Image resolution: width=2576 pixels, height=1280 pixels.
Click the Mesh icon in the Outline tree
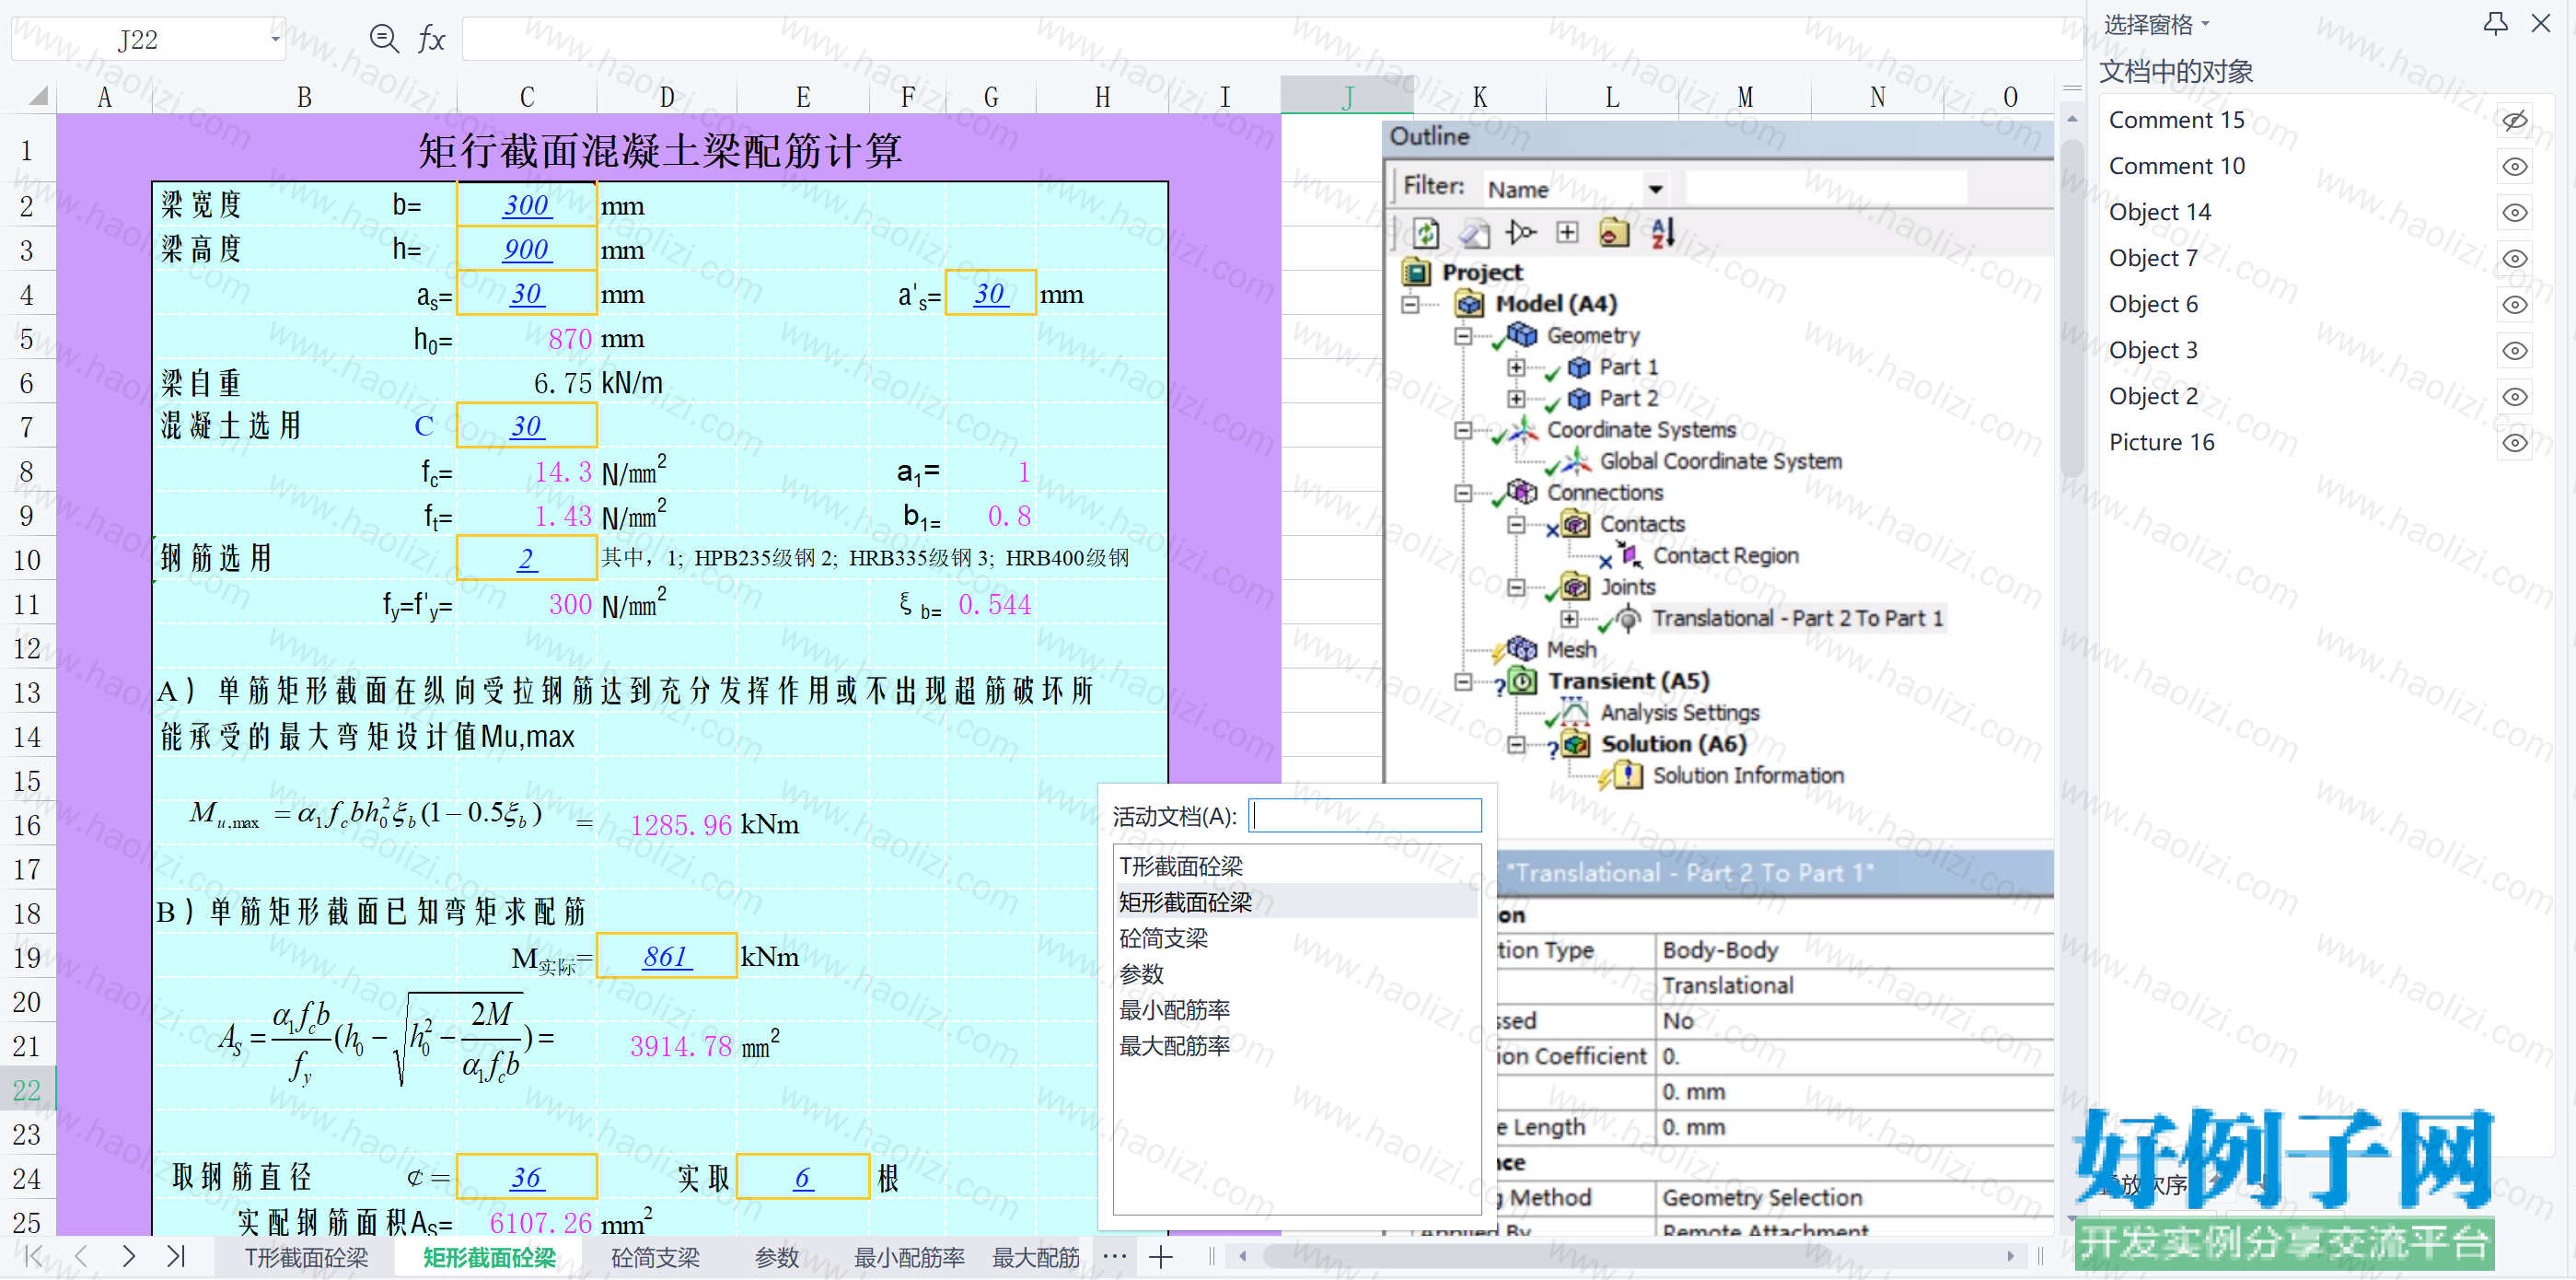point(1523,648)
